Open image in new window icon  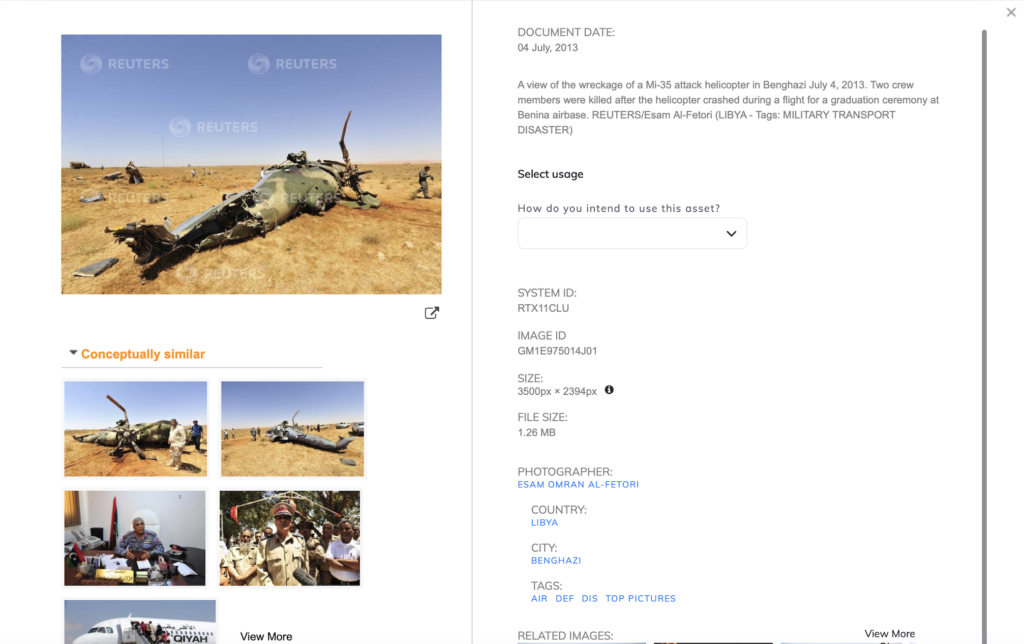(x=432, y=313)
